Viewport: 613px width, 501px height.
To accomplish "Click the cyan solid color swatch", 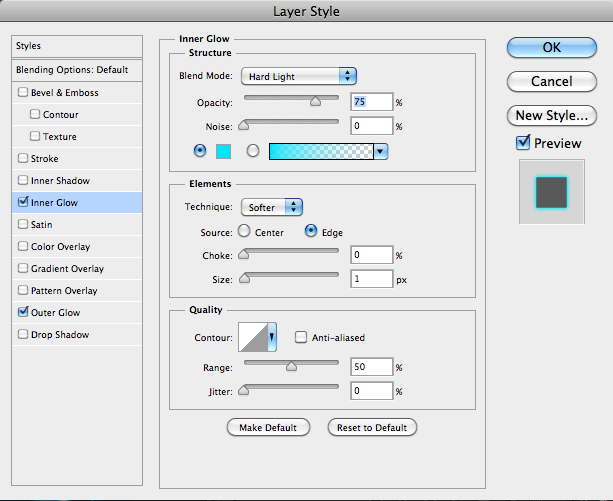I will (223, 151).
